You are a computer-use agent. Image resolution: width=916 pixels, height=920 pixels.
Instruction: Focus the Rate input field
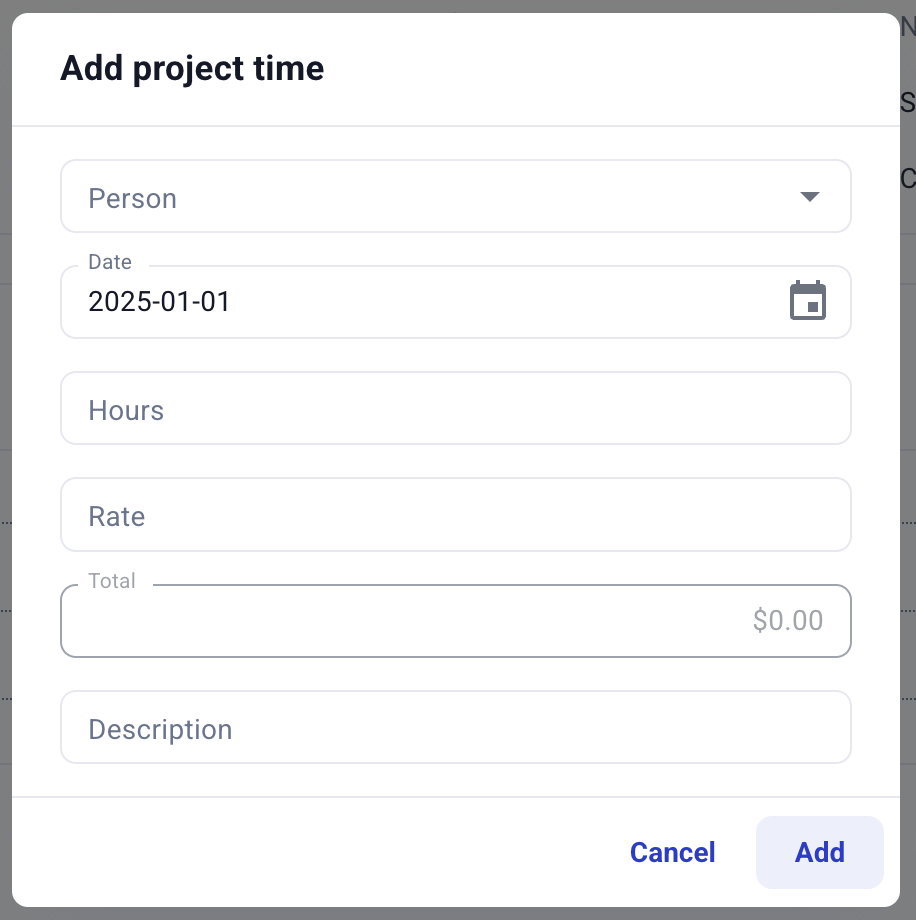click(455, 515)
